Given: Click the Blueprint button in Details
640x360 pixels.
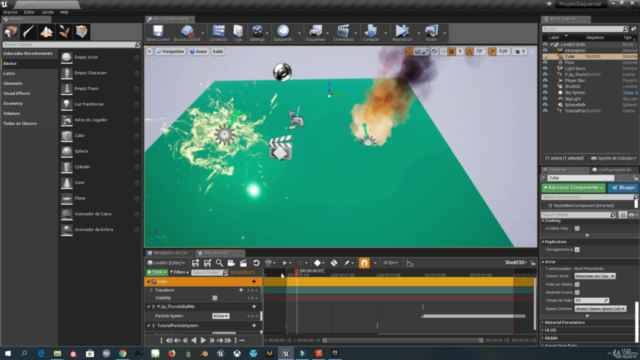Looking at the screenshot, I should (623, 188).
